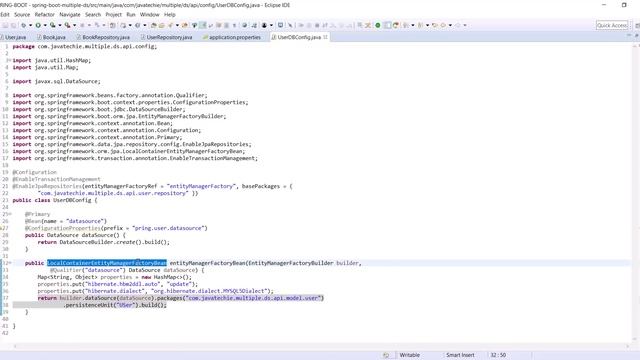Click the Back navigation arrow icon
Viewport: 640px width, 360px height.
(x=443, y=25)
